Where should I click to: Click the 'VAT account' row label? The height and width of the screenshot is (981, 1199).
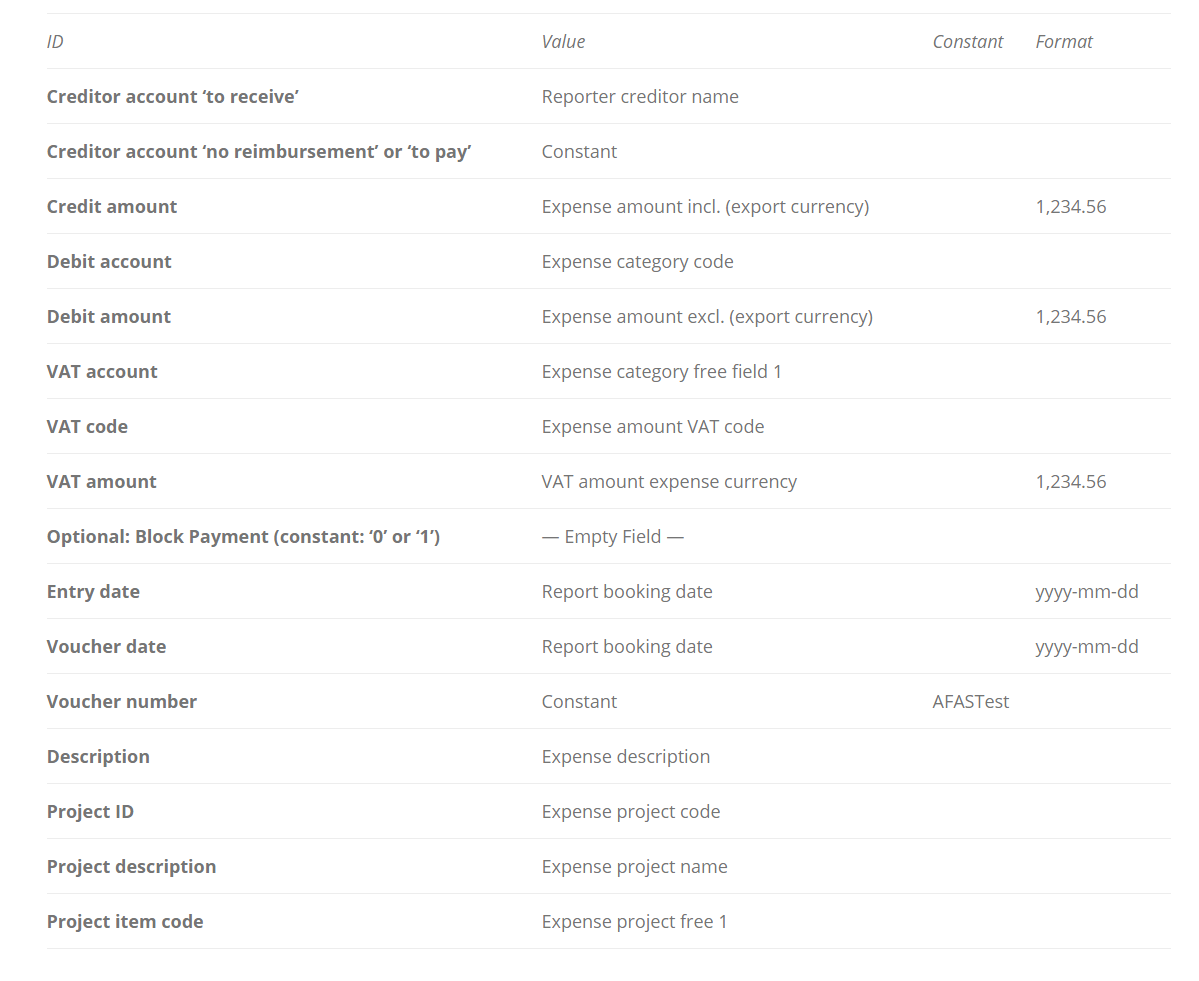(x=102, y=372)
